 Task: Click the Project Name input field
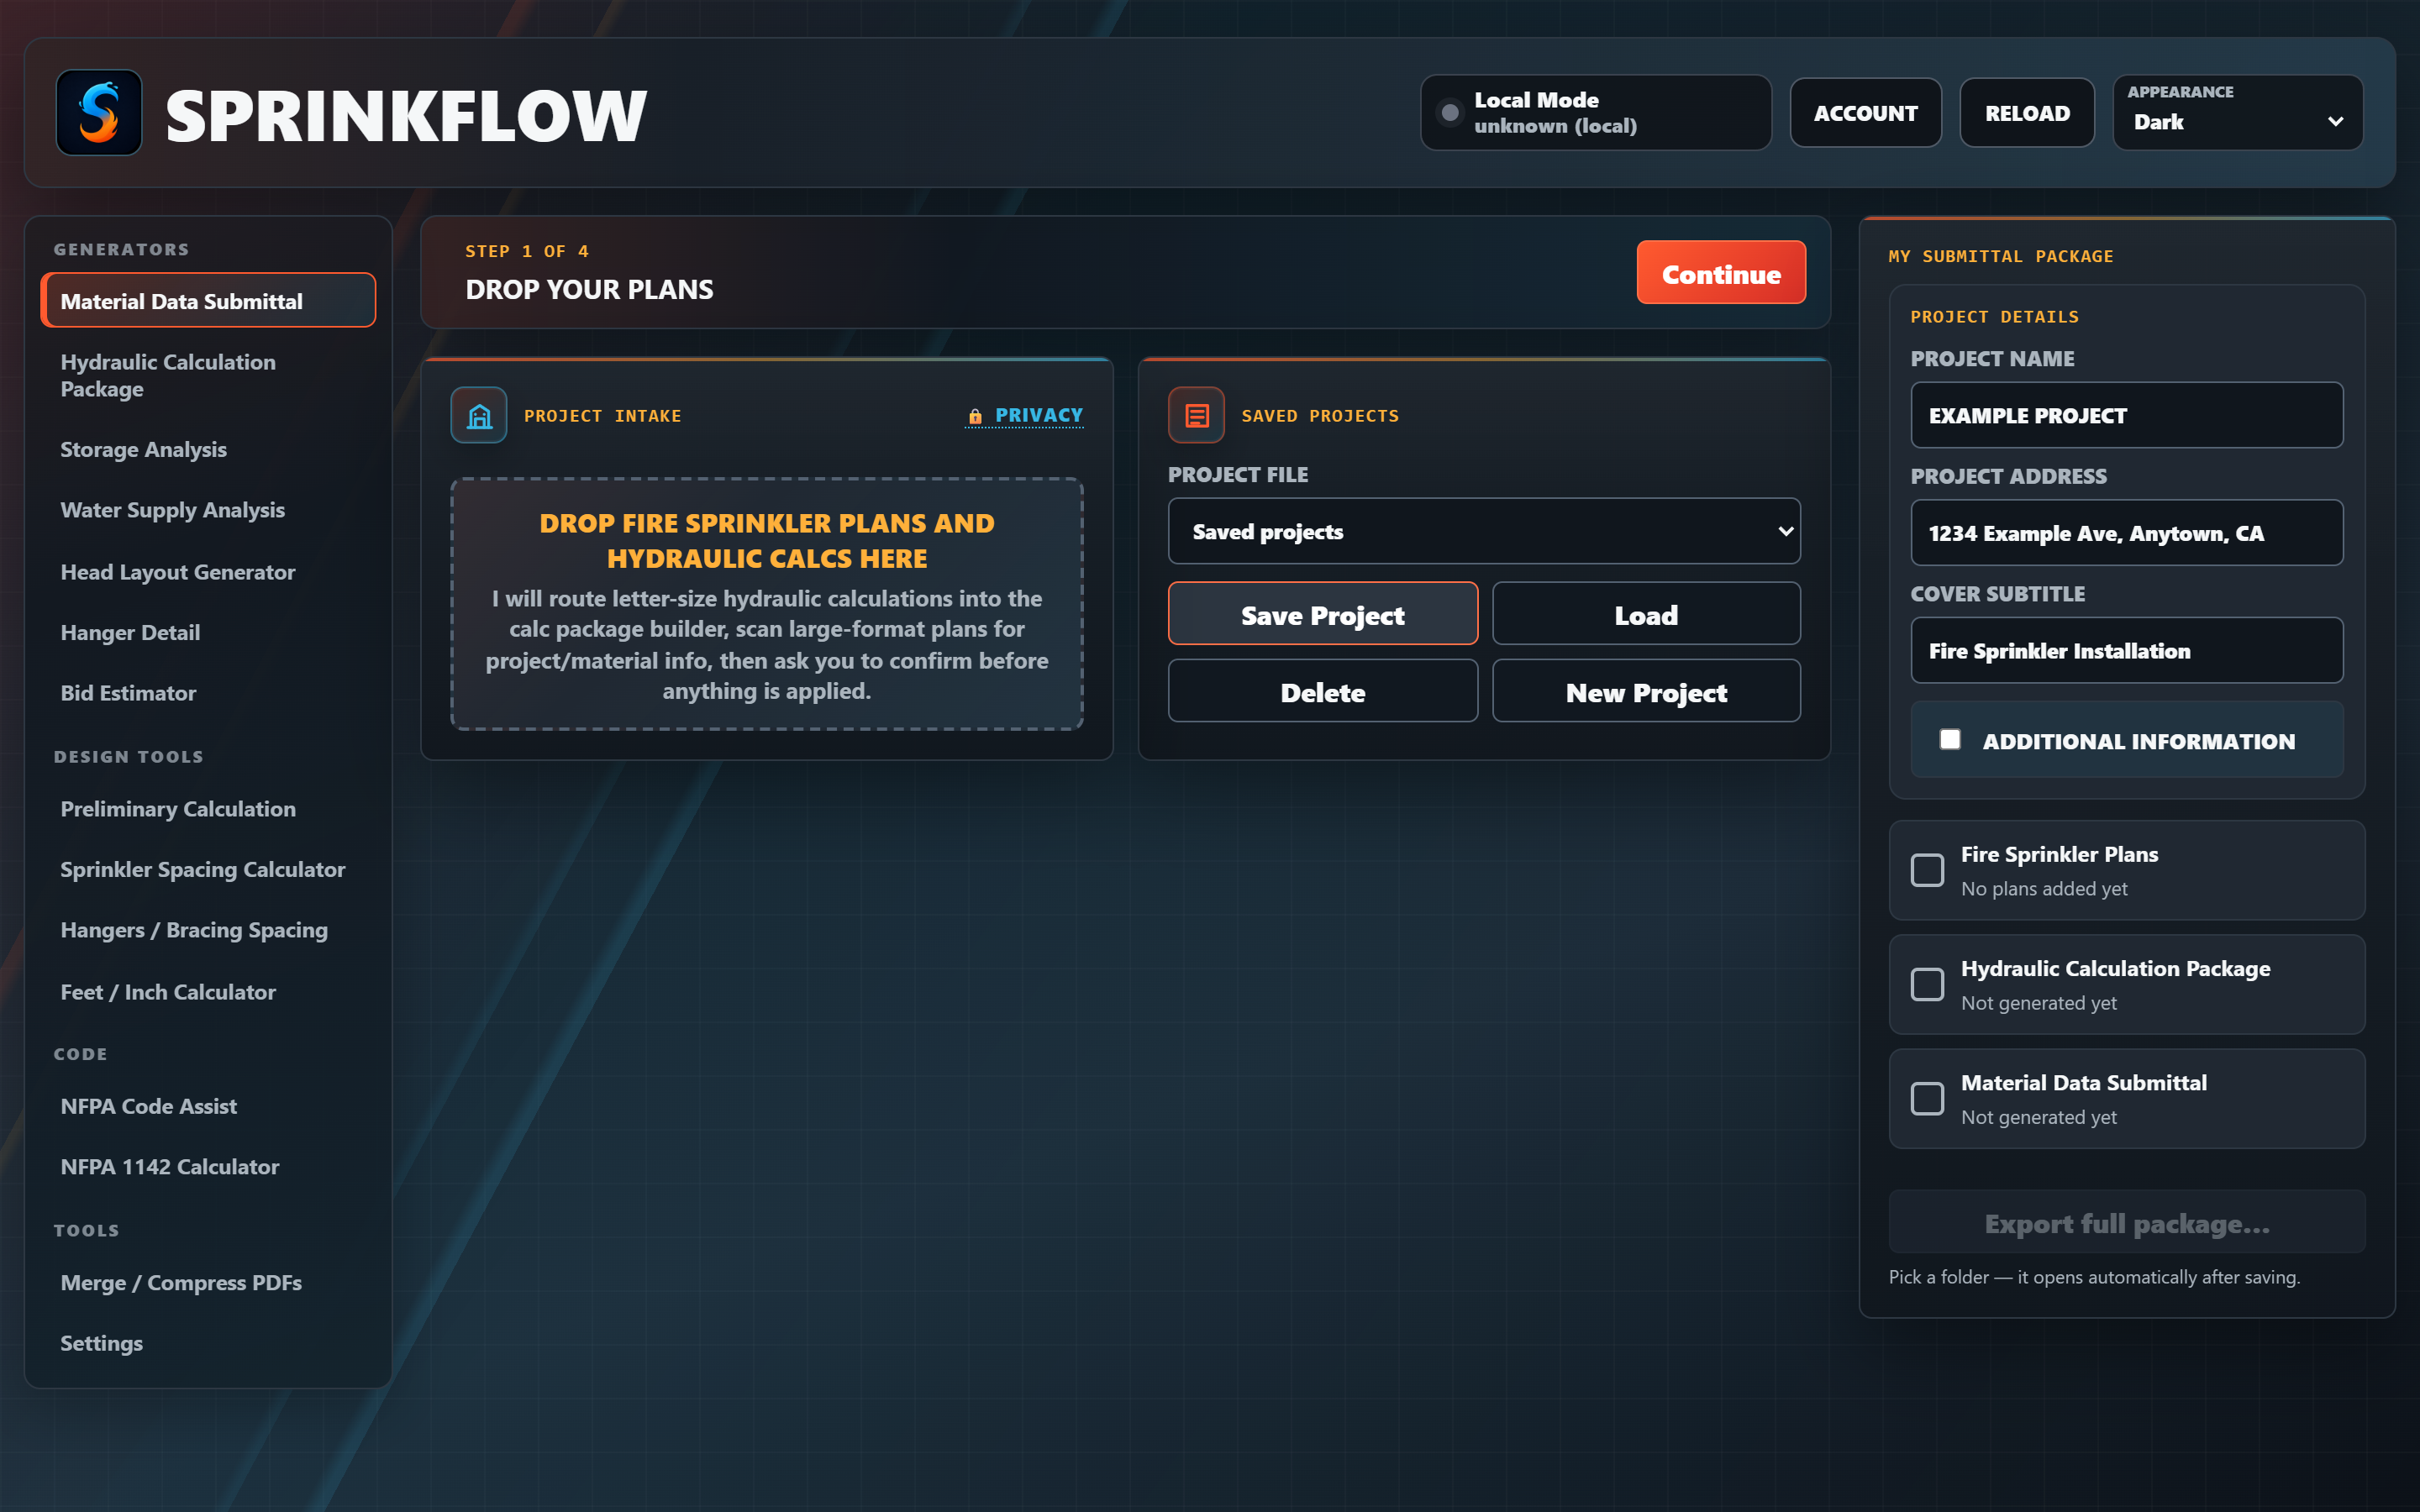2127,415
